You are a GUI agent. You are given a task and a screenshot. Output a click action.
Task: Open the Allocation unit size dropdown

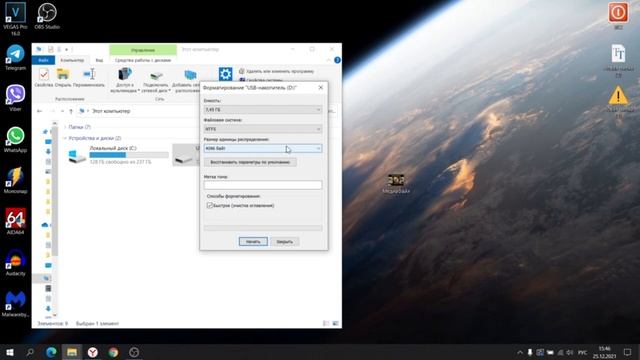[x=263, y=148]
